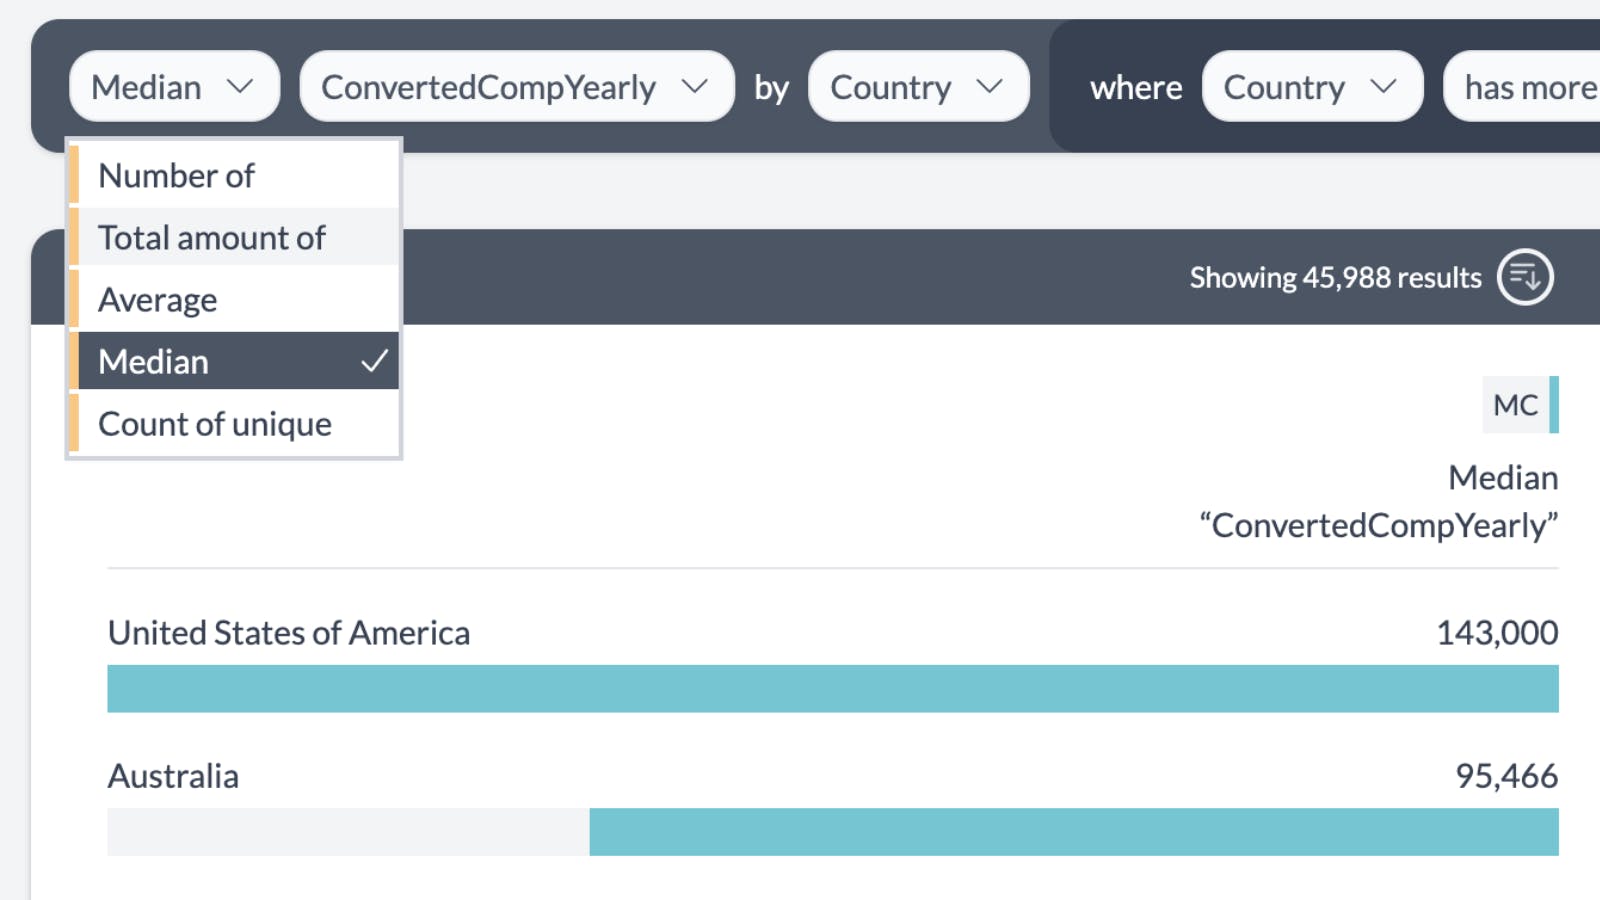Click the MC column badge
The image size is (1600, 900).
tap(1517, 405)
